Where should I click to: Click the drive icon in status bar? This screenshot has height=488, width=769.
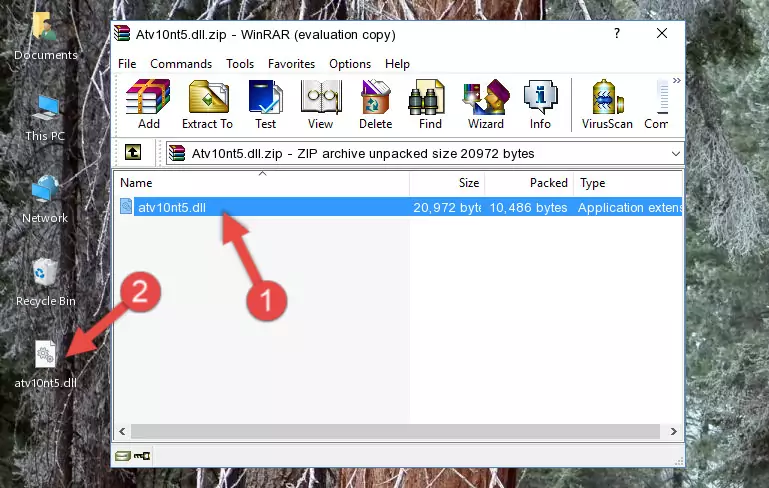click(123, 456)
